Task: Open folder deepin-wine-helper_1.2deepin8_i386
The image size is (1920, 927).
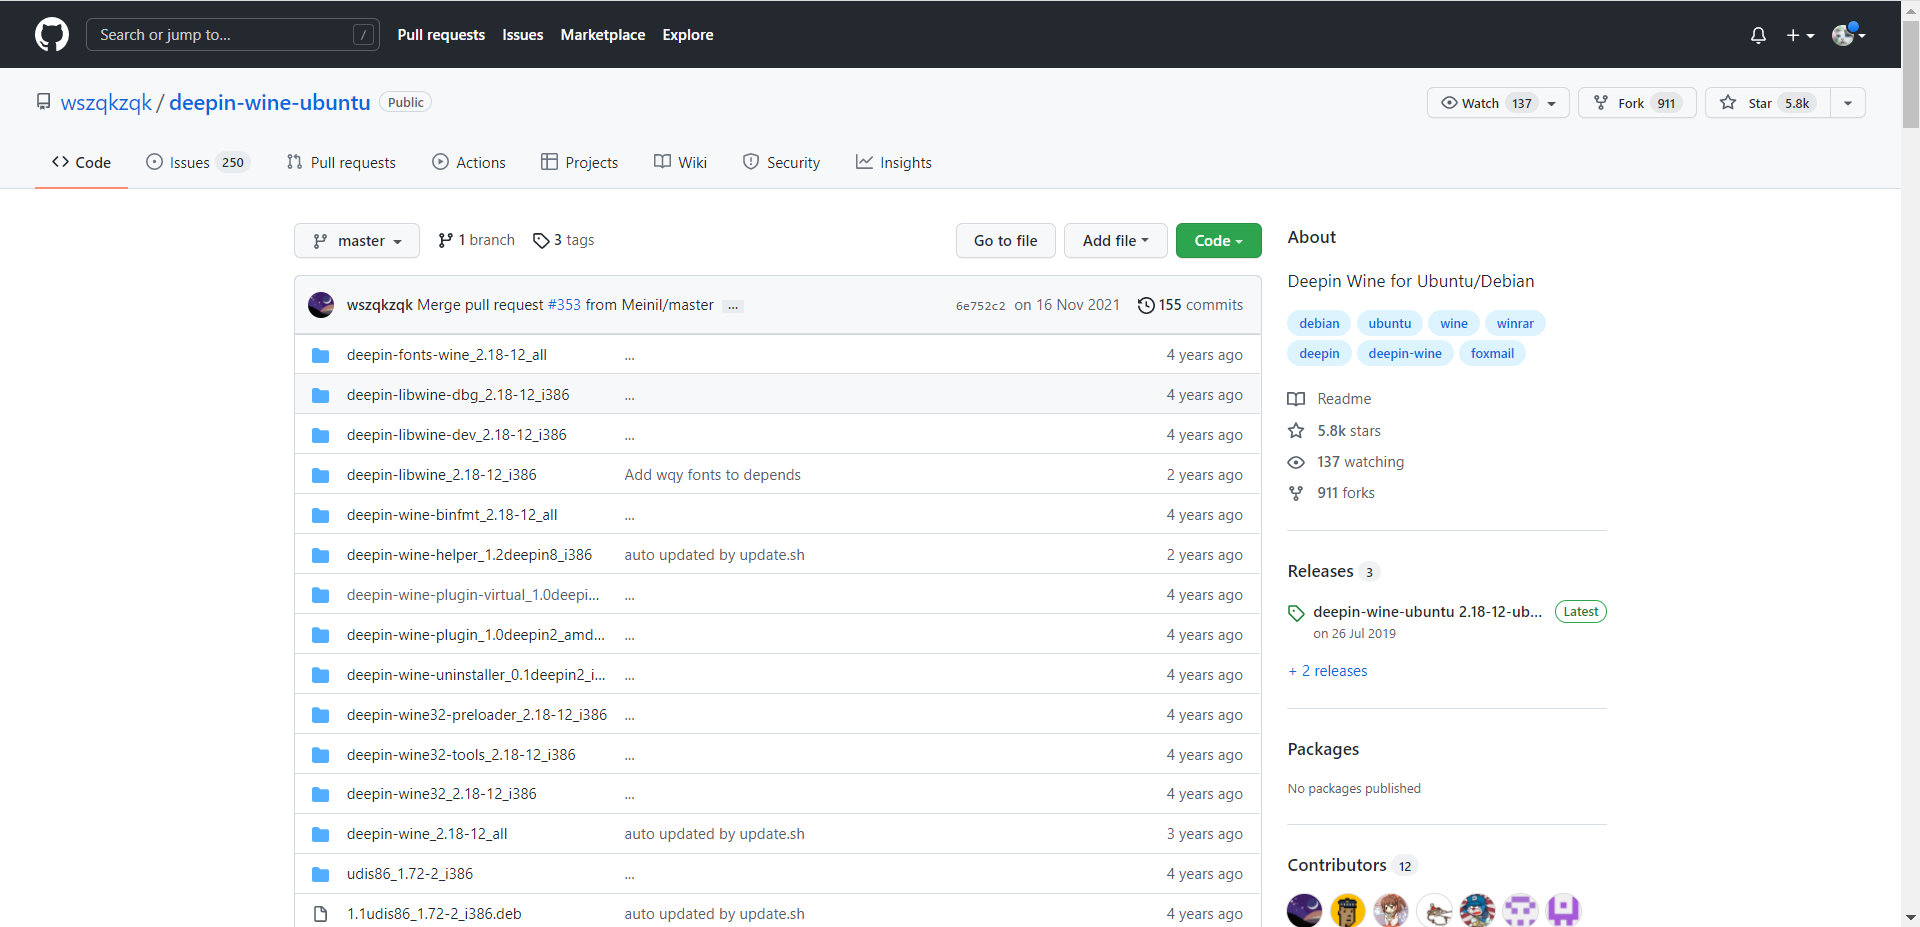Action: click(469, 555)
